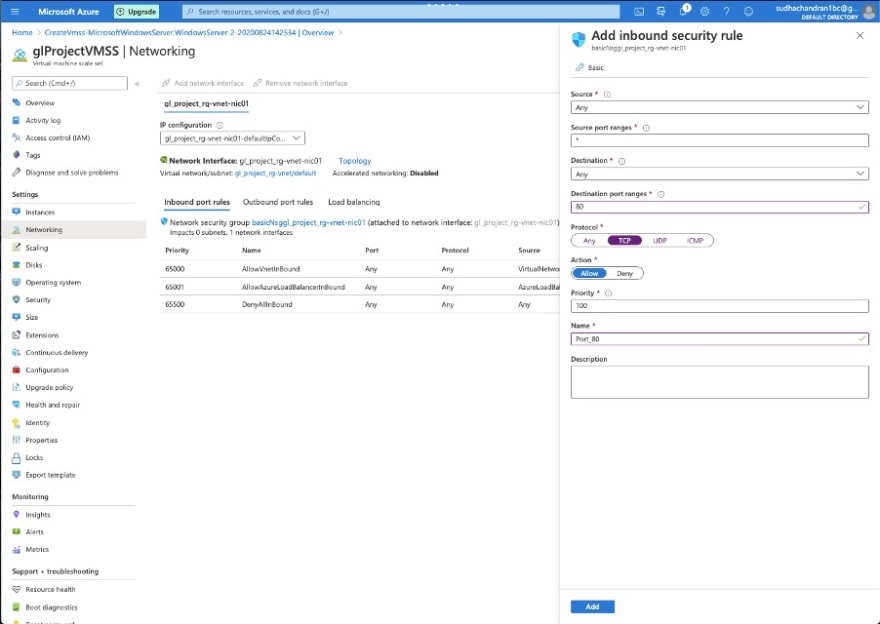Click the Insights lightbulb icon
The height and width of the screenshot is (624, 880).
(16, 515)
